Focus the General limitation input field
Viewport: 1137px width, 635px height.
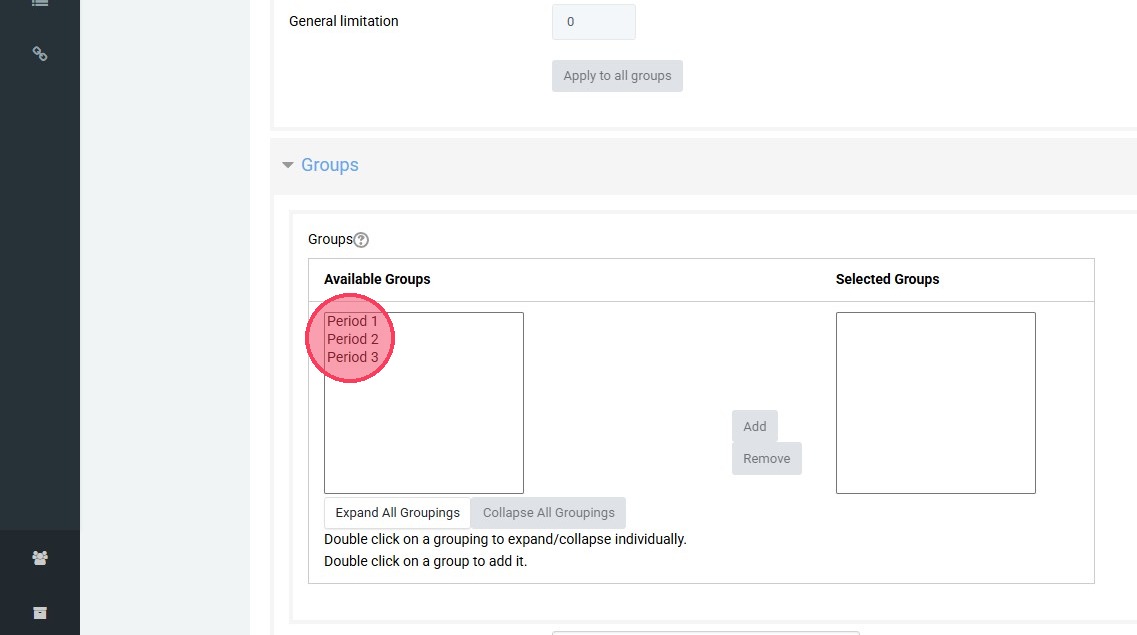click(x=593, y=22)
